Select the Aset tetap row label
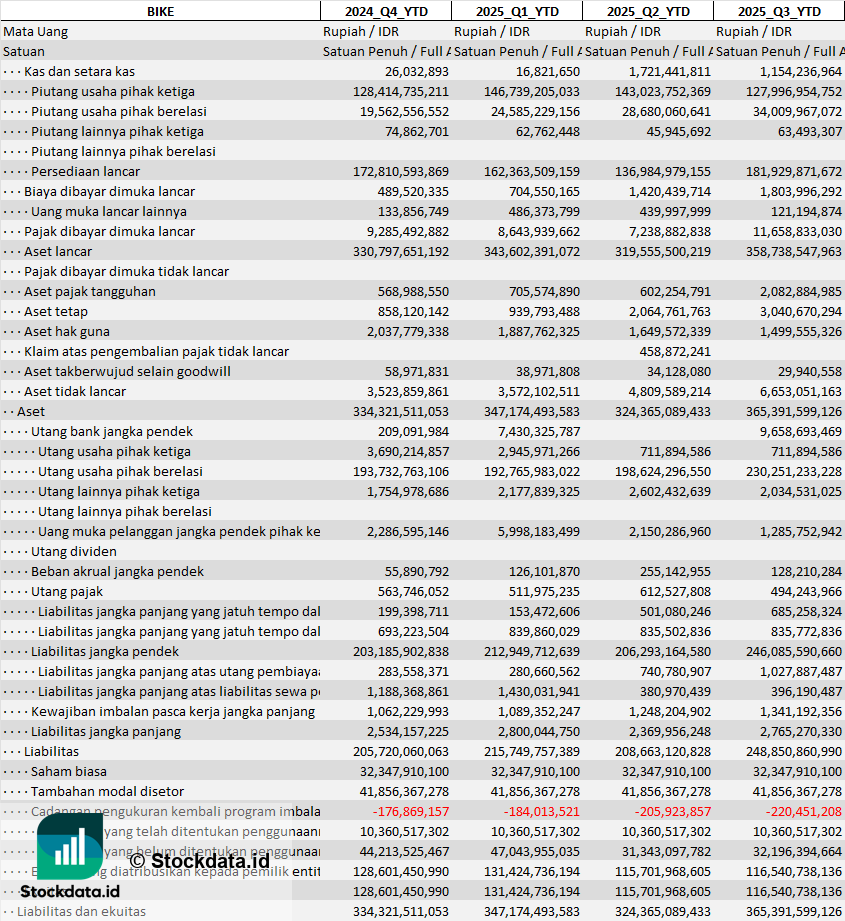Viewport: 845px width, 921px height. click(x=56, y=311)
